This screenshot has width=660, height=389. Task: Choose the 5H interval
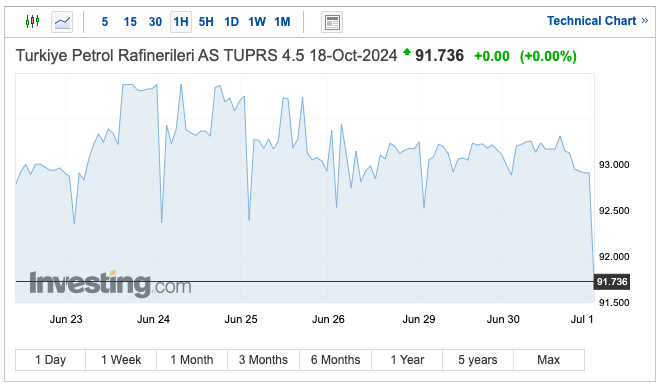point(206,21)
